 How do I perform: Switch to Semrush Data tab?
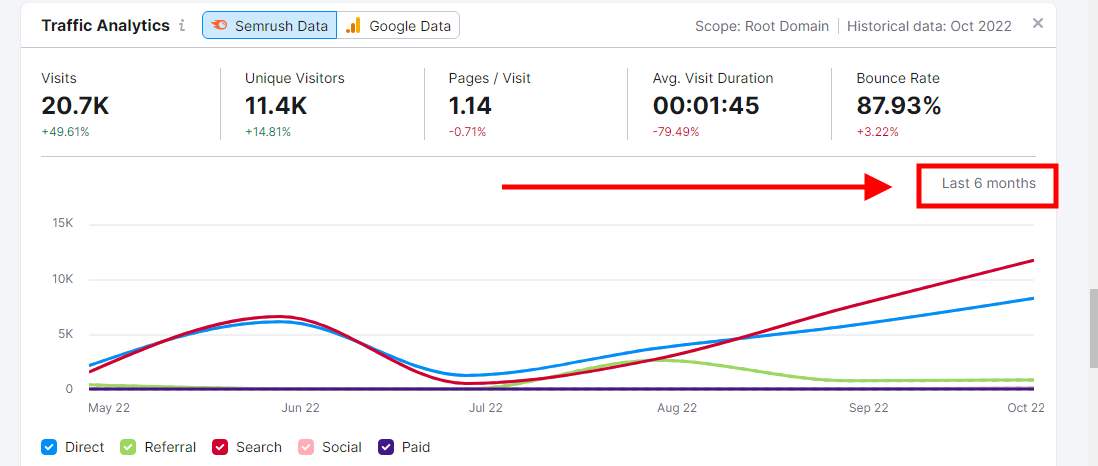click(x=269, y=26)
